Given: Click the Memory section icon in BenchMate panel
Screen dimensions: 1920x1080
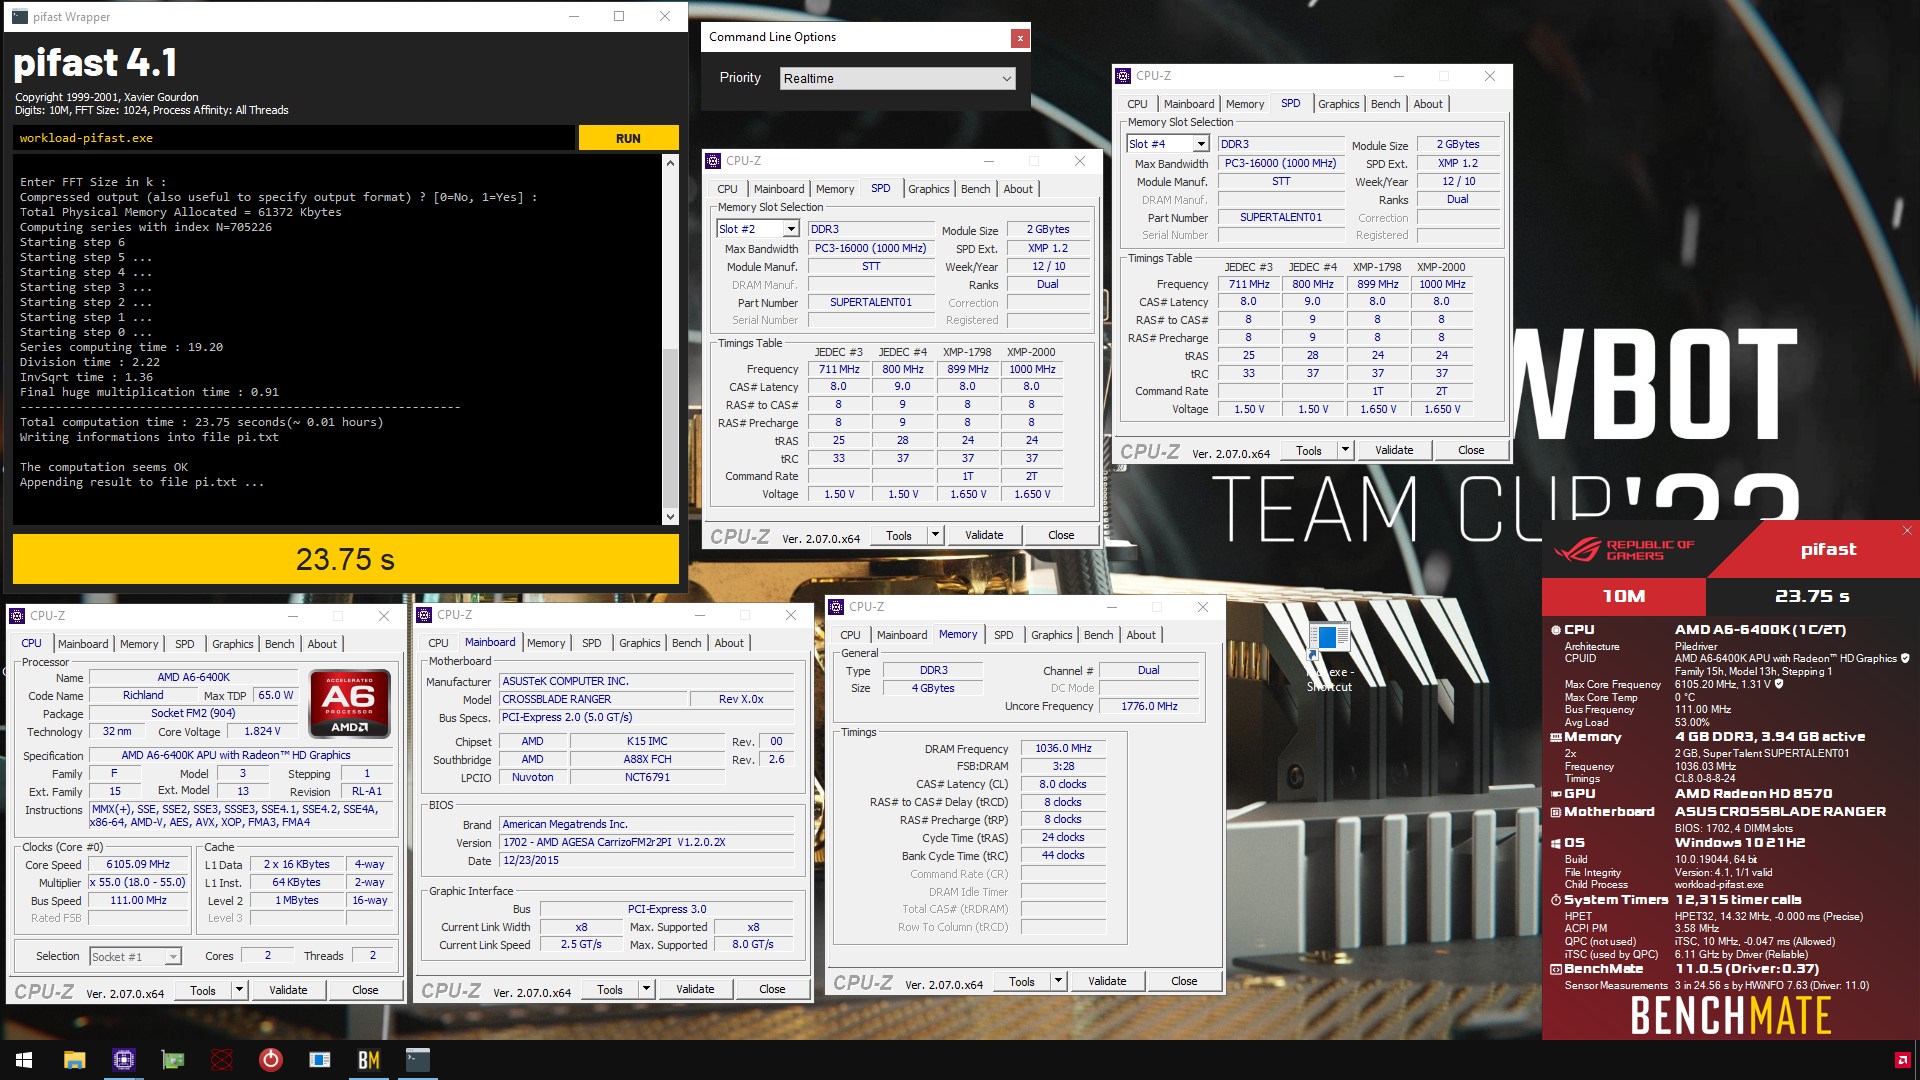Looking at the screenshot, I should [x=1556, y=737].
